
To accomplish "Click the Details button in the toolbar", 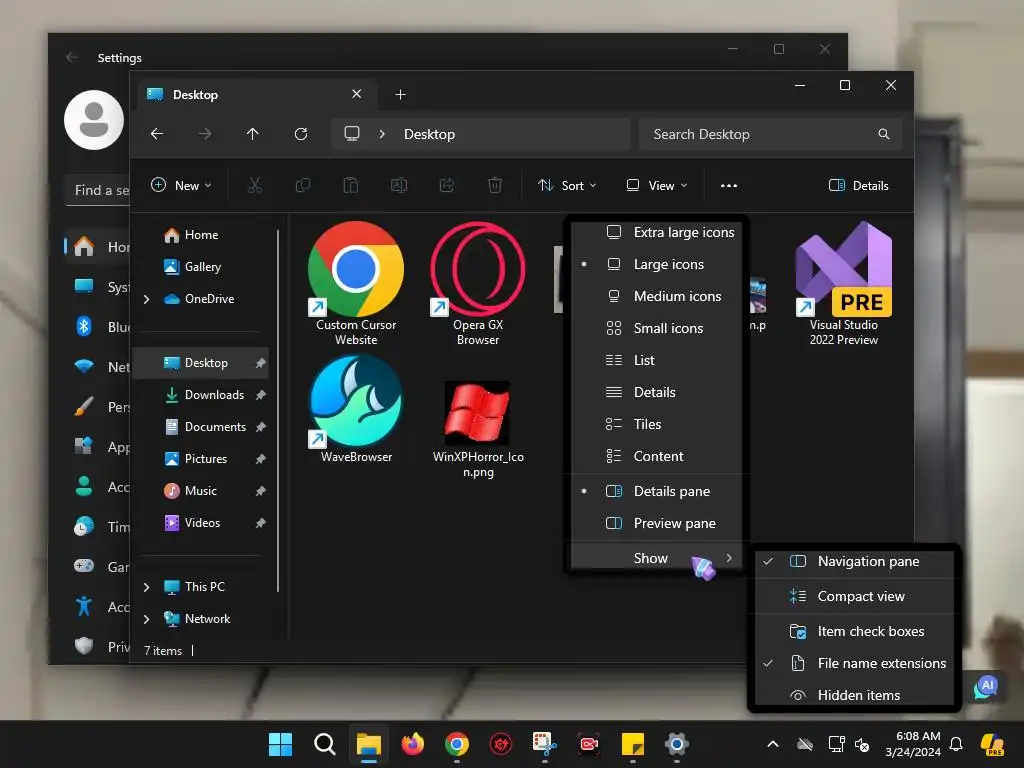I will point(859,185).
